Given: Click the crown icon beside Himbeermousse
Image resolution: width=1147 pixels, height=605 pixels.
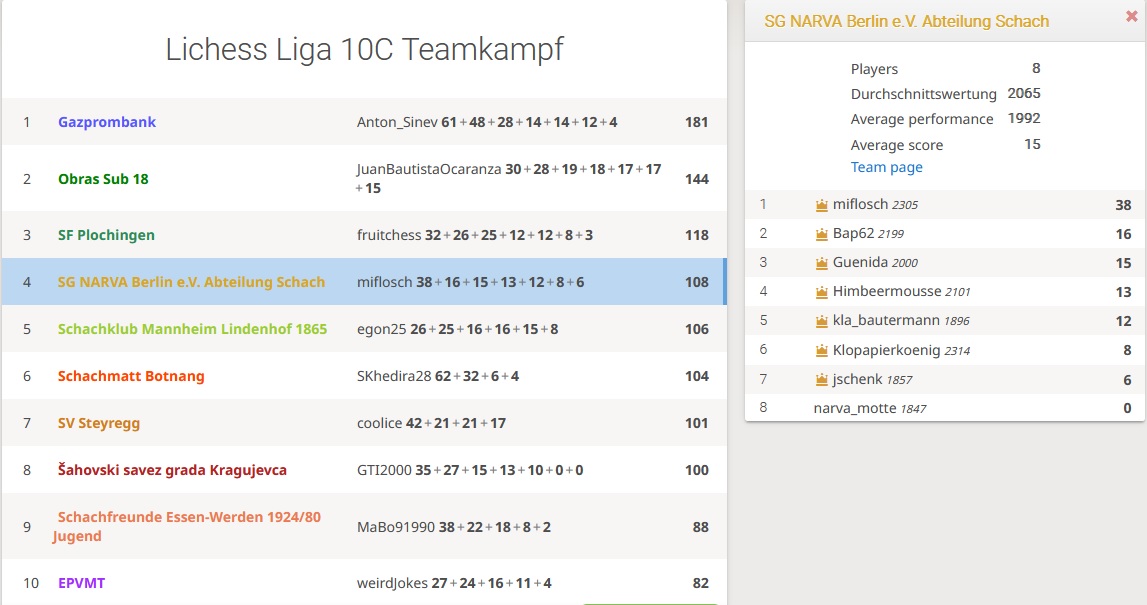Looking at the screenshot, I should [x=821, y=292].
